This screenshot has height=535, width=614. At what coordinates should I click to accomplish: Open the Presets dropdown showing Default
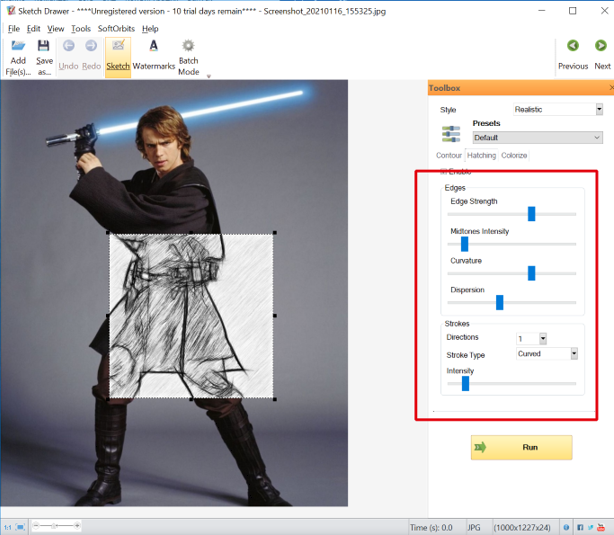[x=537, y=137]
